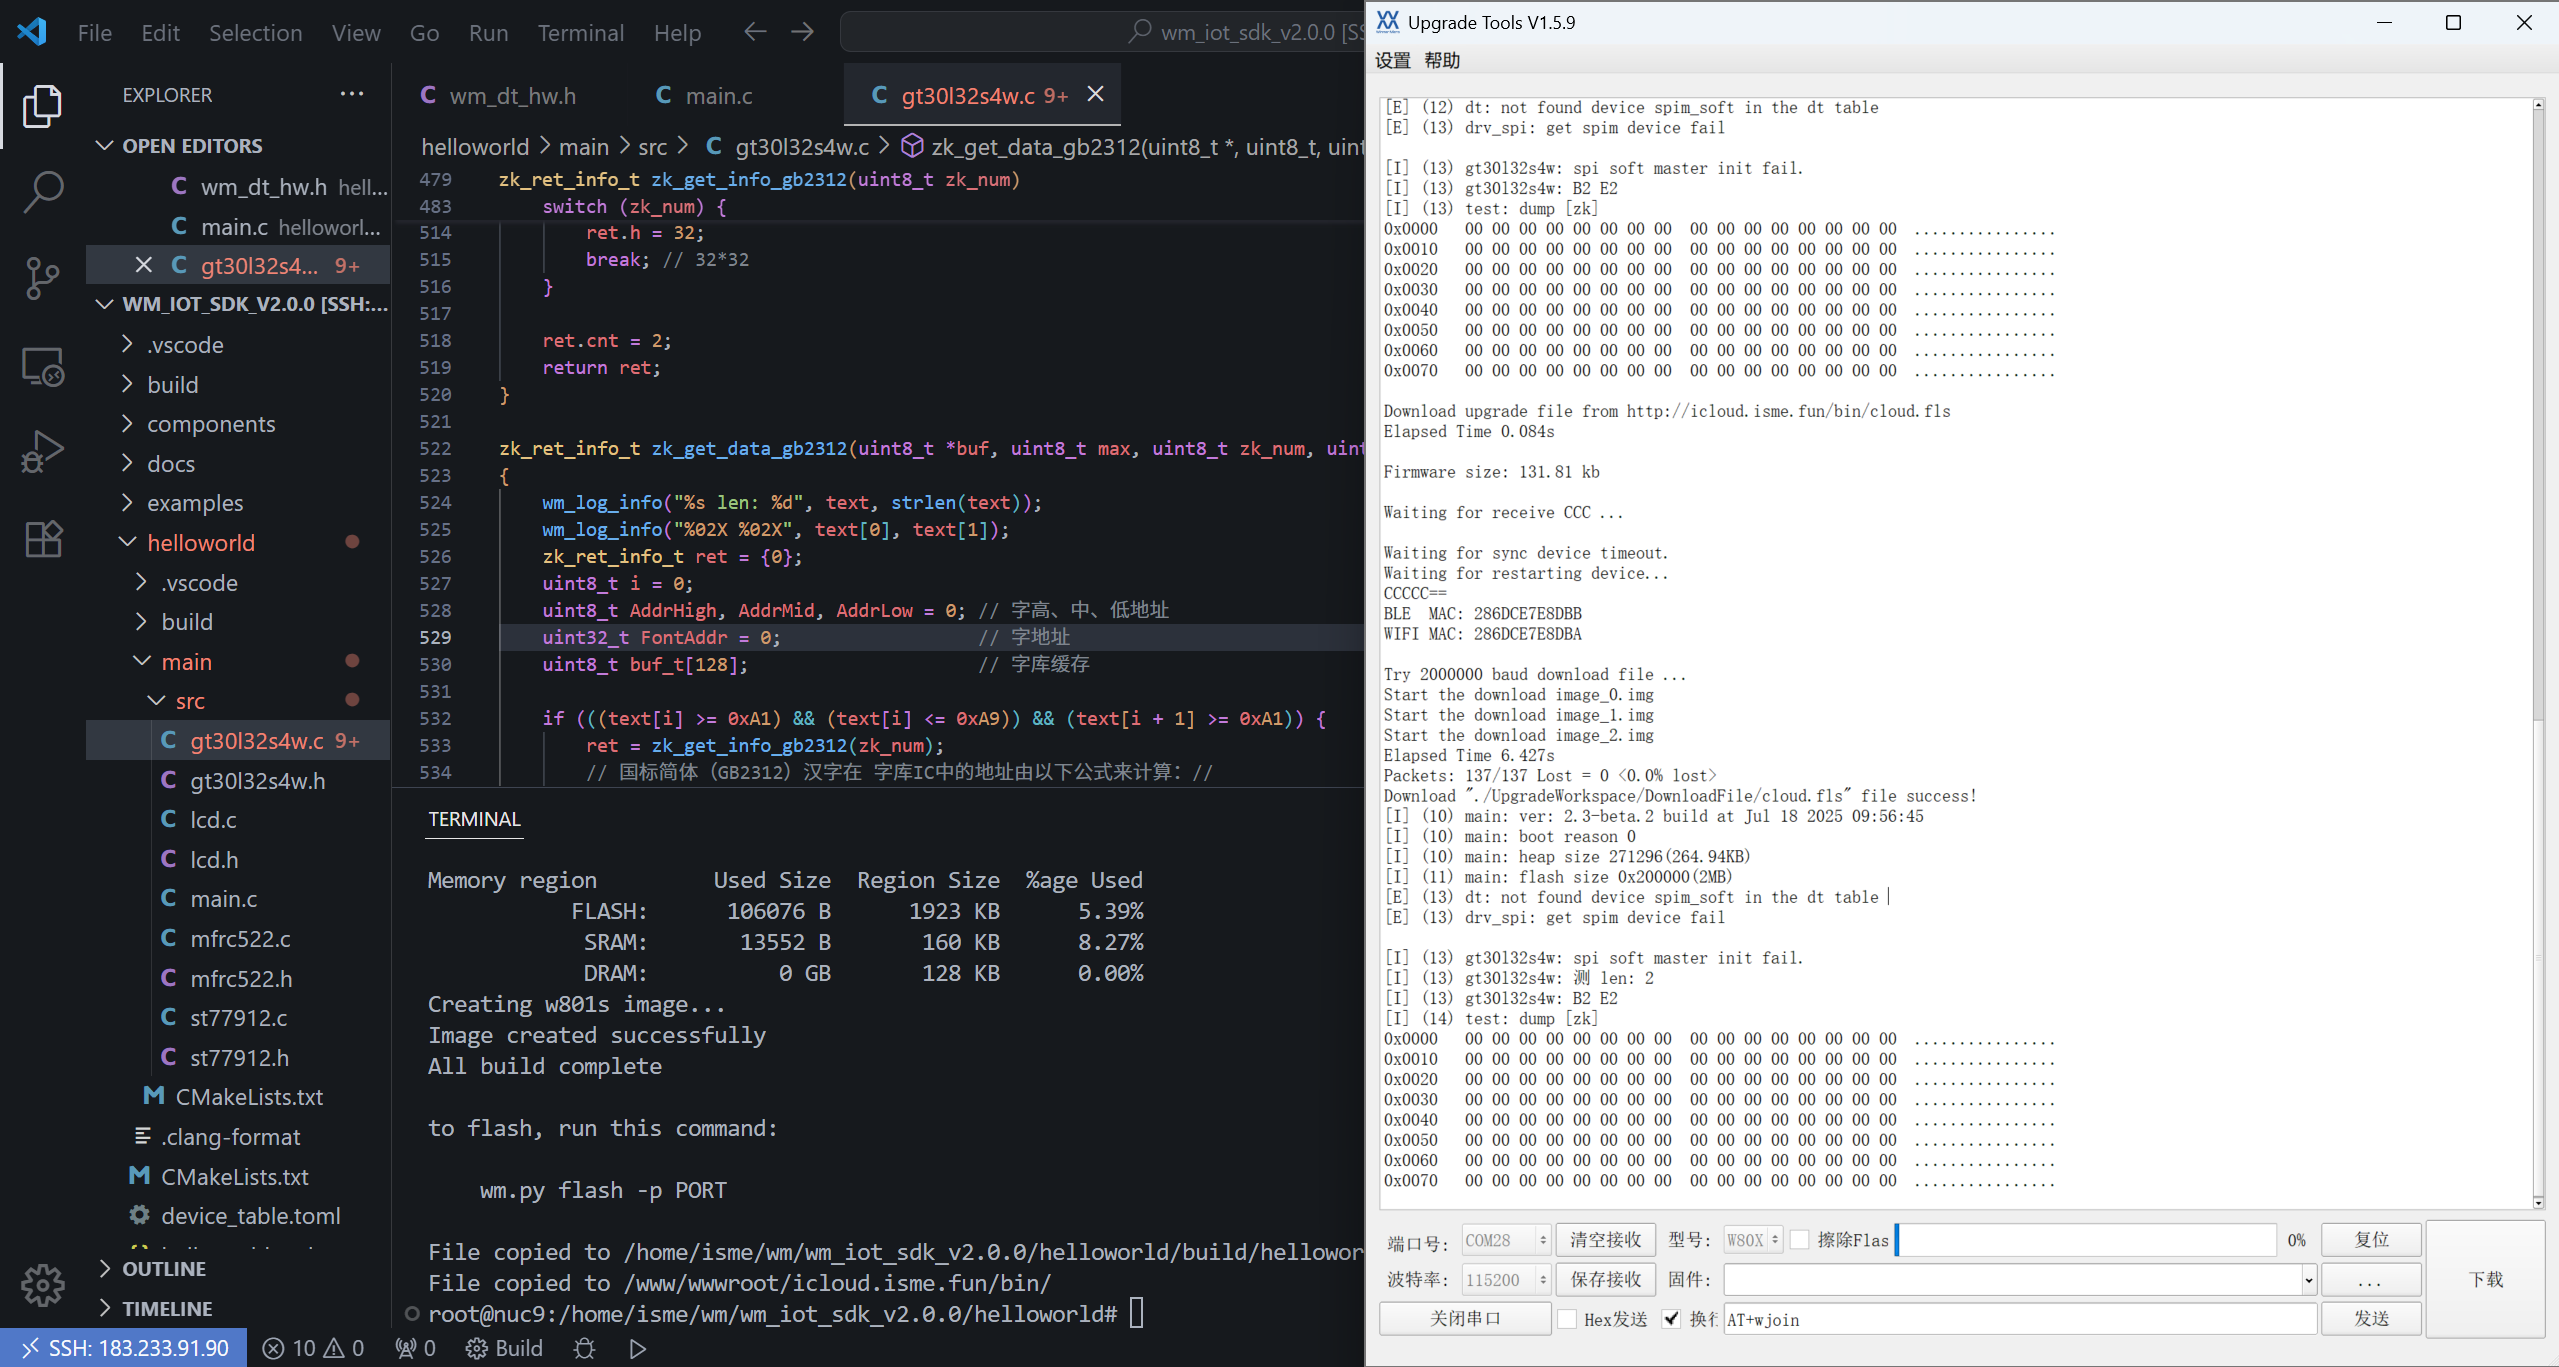Click the CMake Build status item
This screenshot has height=1367, width=2559.
coord(505,1348)
